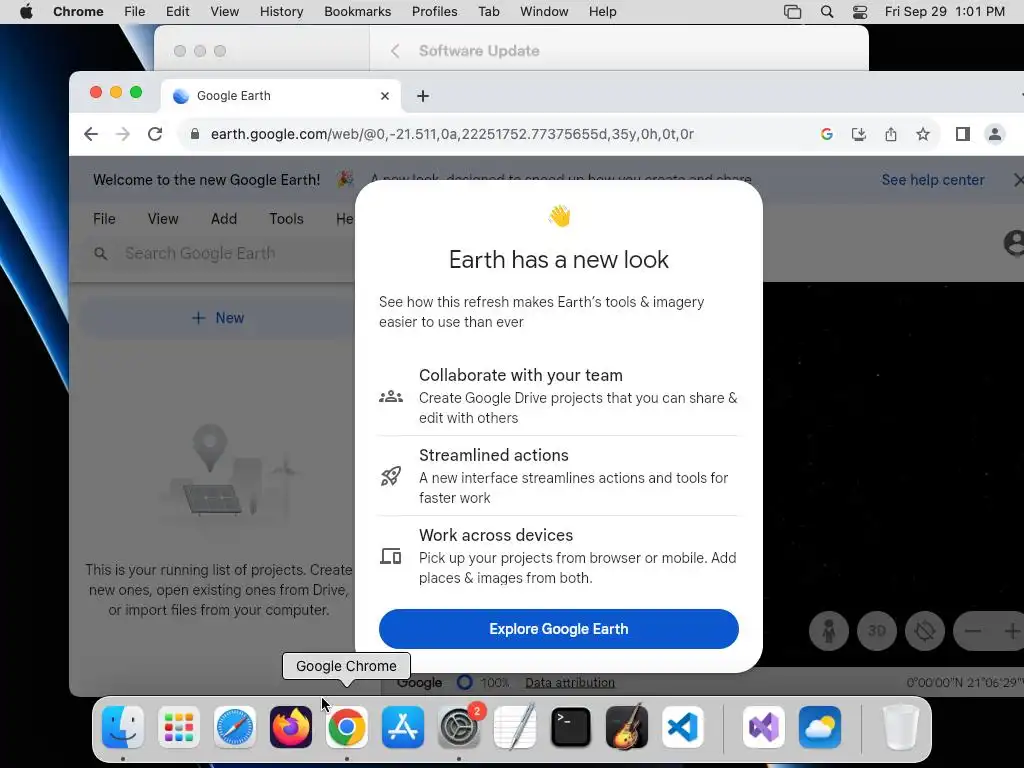Open the Chrome profile avatar
This screenshot has height=768, width=1024.
(x=995, y=134)
